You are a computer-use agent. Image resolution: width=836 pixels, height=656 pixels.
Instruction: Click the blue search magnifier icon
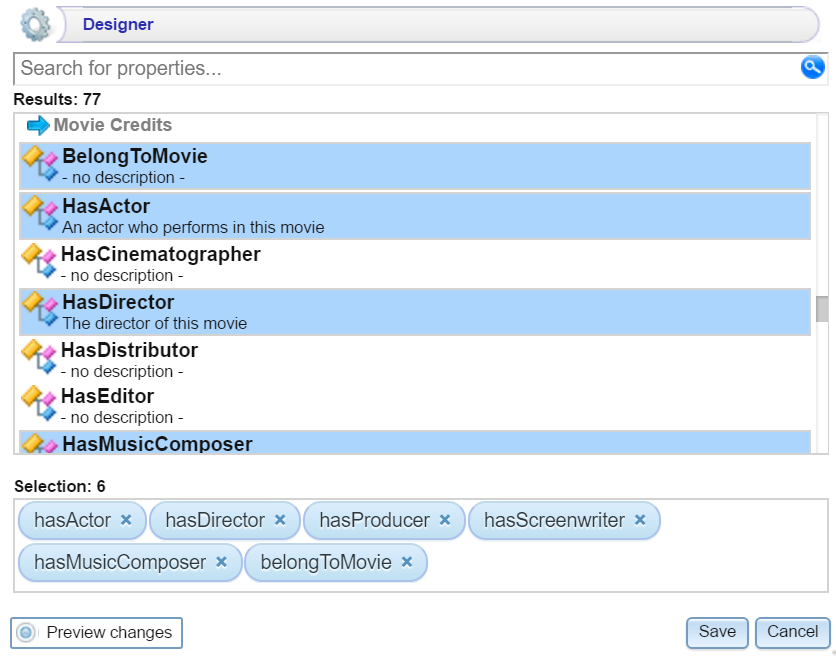pyautogui.click(x=812, y=67)
